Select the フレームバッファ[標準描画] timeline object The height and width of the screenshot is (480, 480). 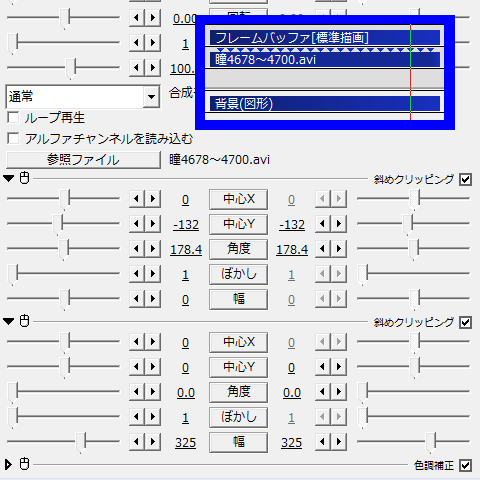pyautogui.click(x=325, y=38)
